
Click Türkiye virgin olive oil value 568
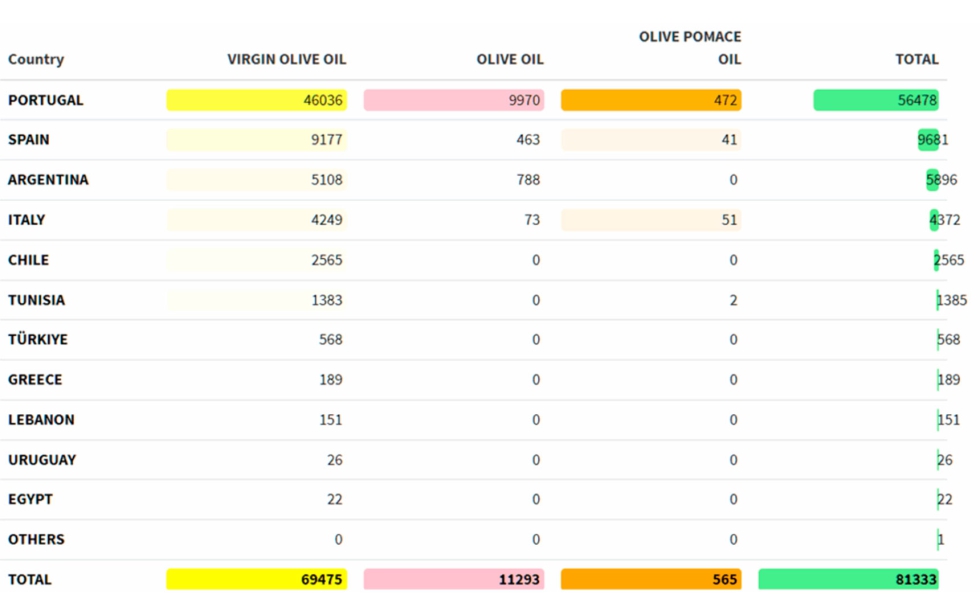[x=331, y=339]
